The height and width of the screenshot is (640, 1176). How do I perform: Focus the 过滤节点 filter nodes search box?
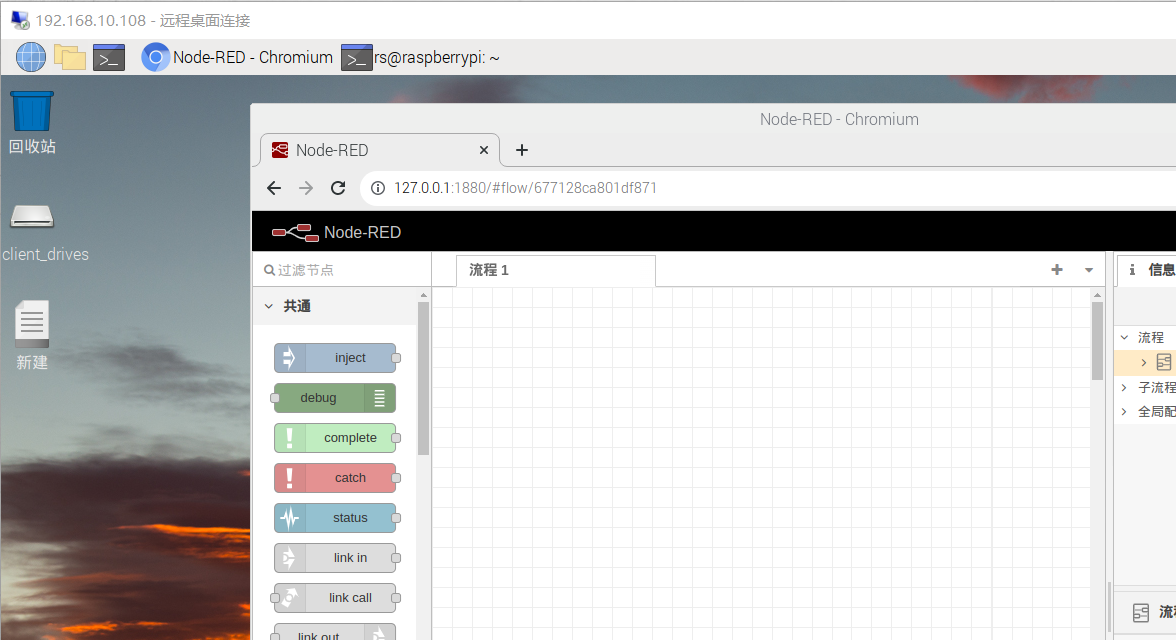pyautogui.click(x=342, y=270)
